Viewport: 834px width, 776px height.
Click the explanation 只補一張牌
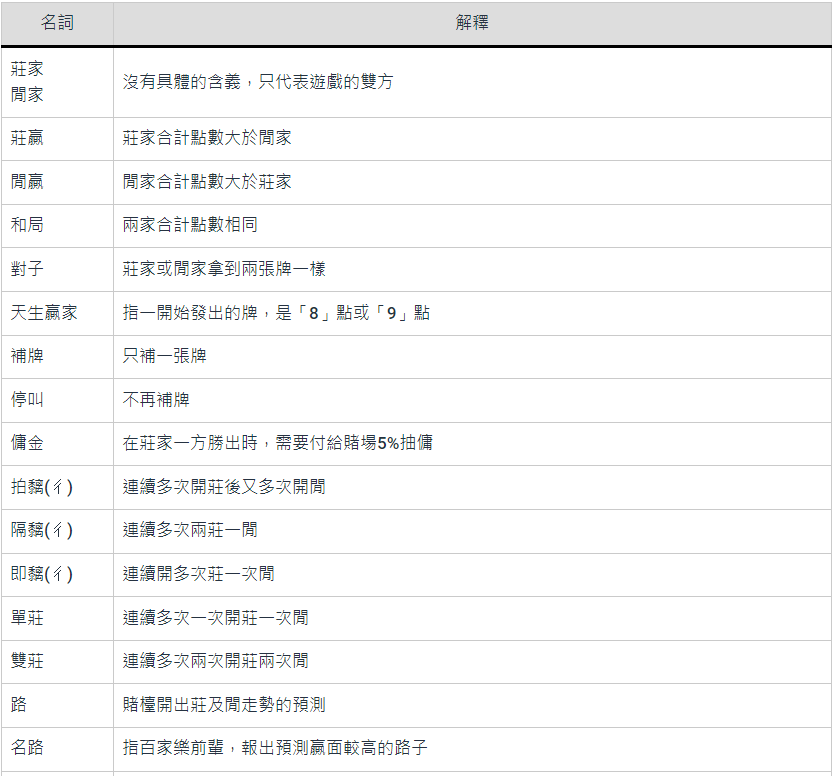[165, 356]
